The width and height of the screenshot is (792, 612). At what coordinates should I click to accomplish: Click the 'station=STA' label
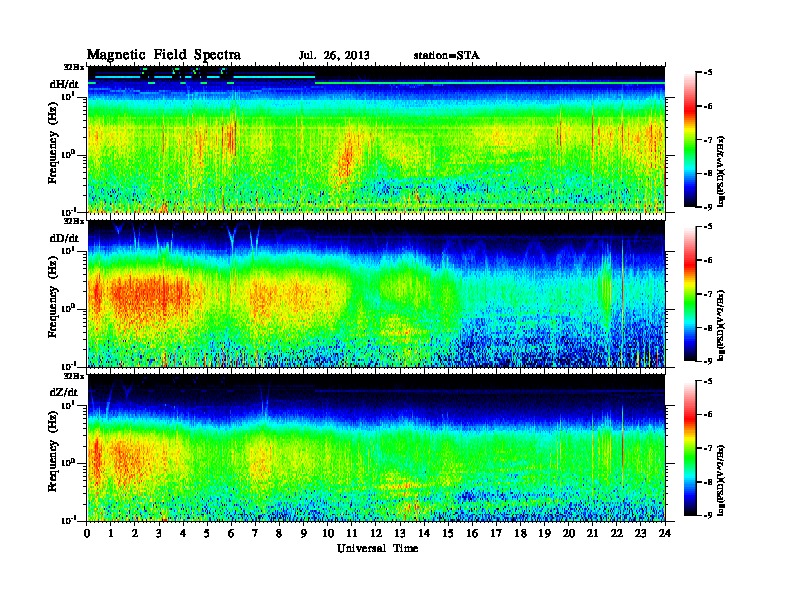447,56
